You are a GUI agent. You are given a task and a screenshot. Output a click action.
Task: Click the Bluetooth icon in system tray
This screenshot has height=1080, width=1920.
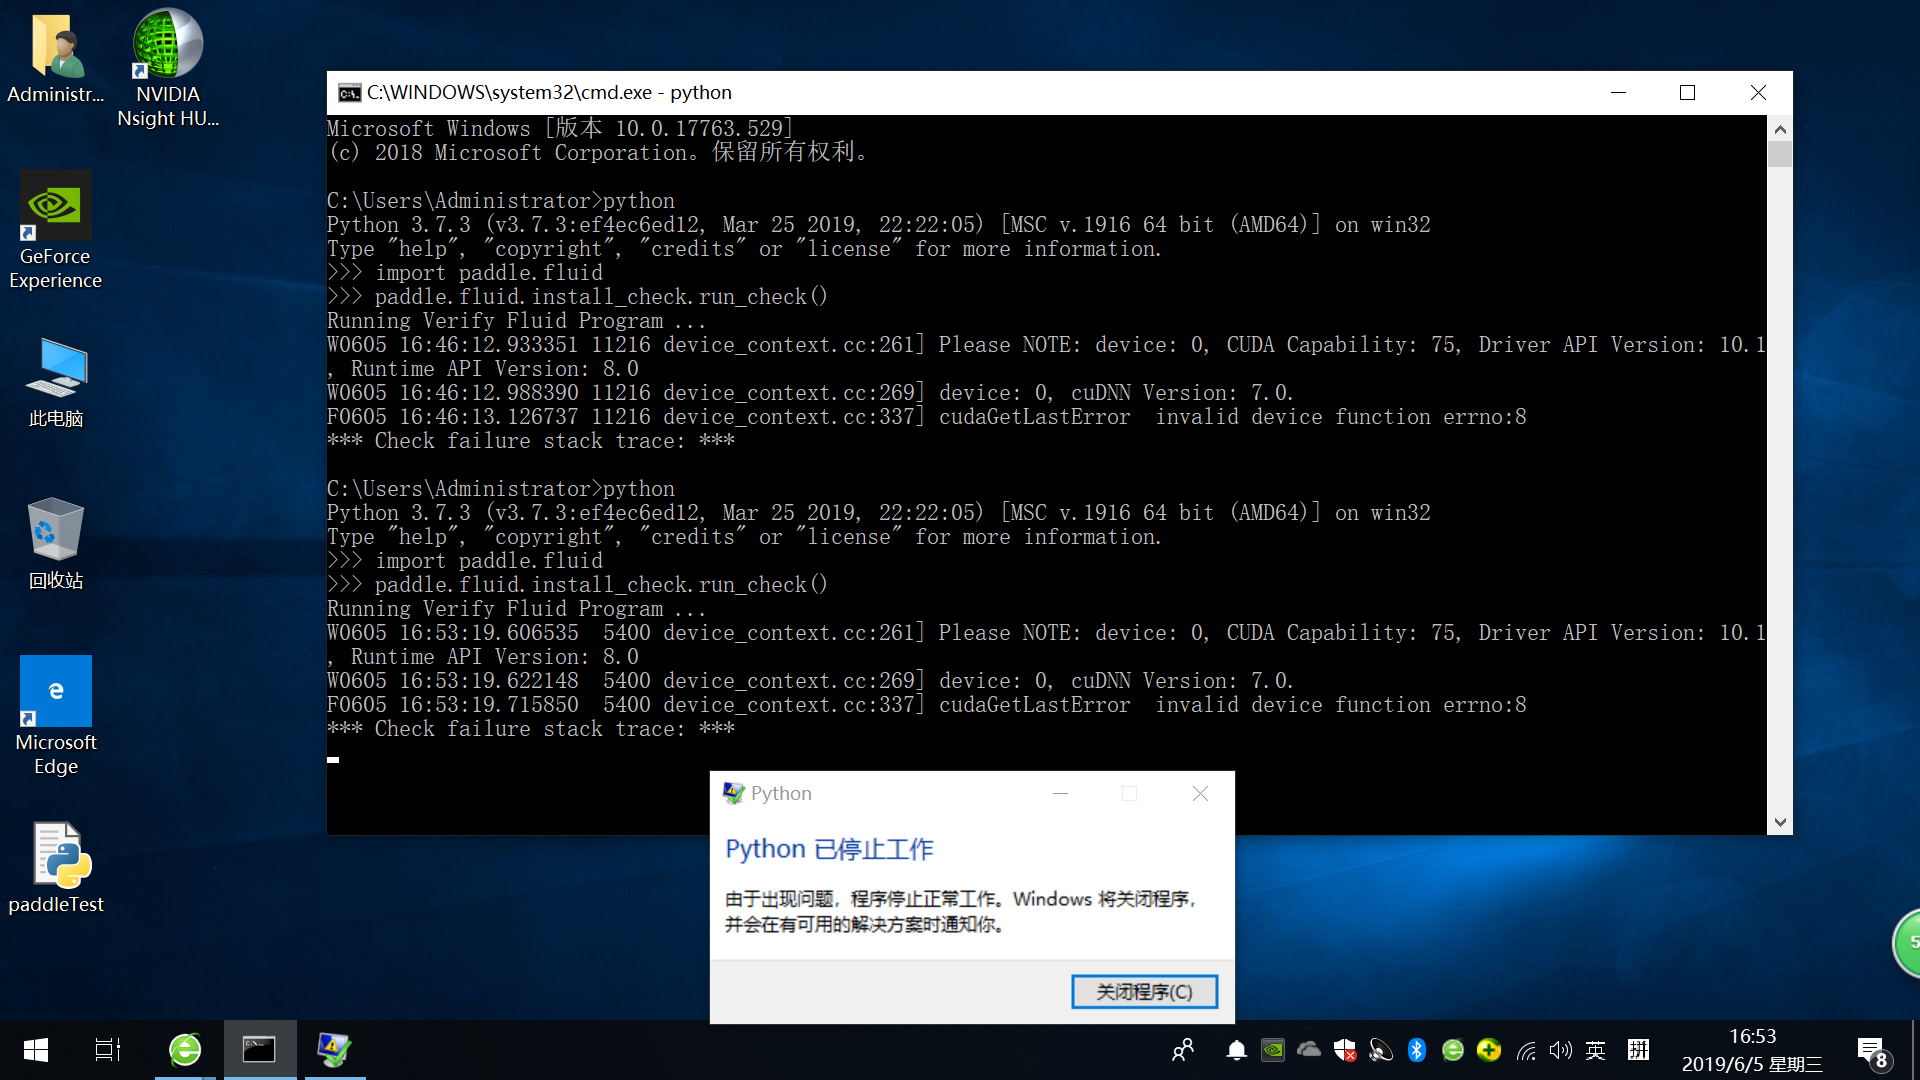(1416, 1050)
